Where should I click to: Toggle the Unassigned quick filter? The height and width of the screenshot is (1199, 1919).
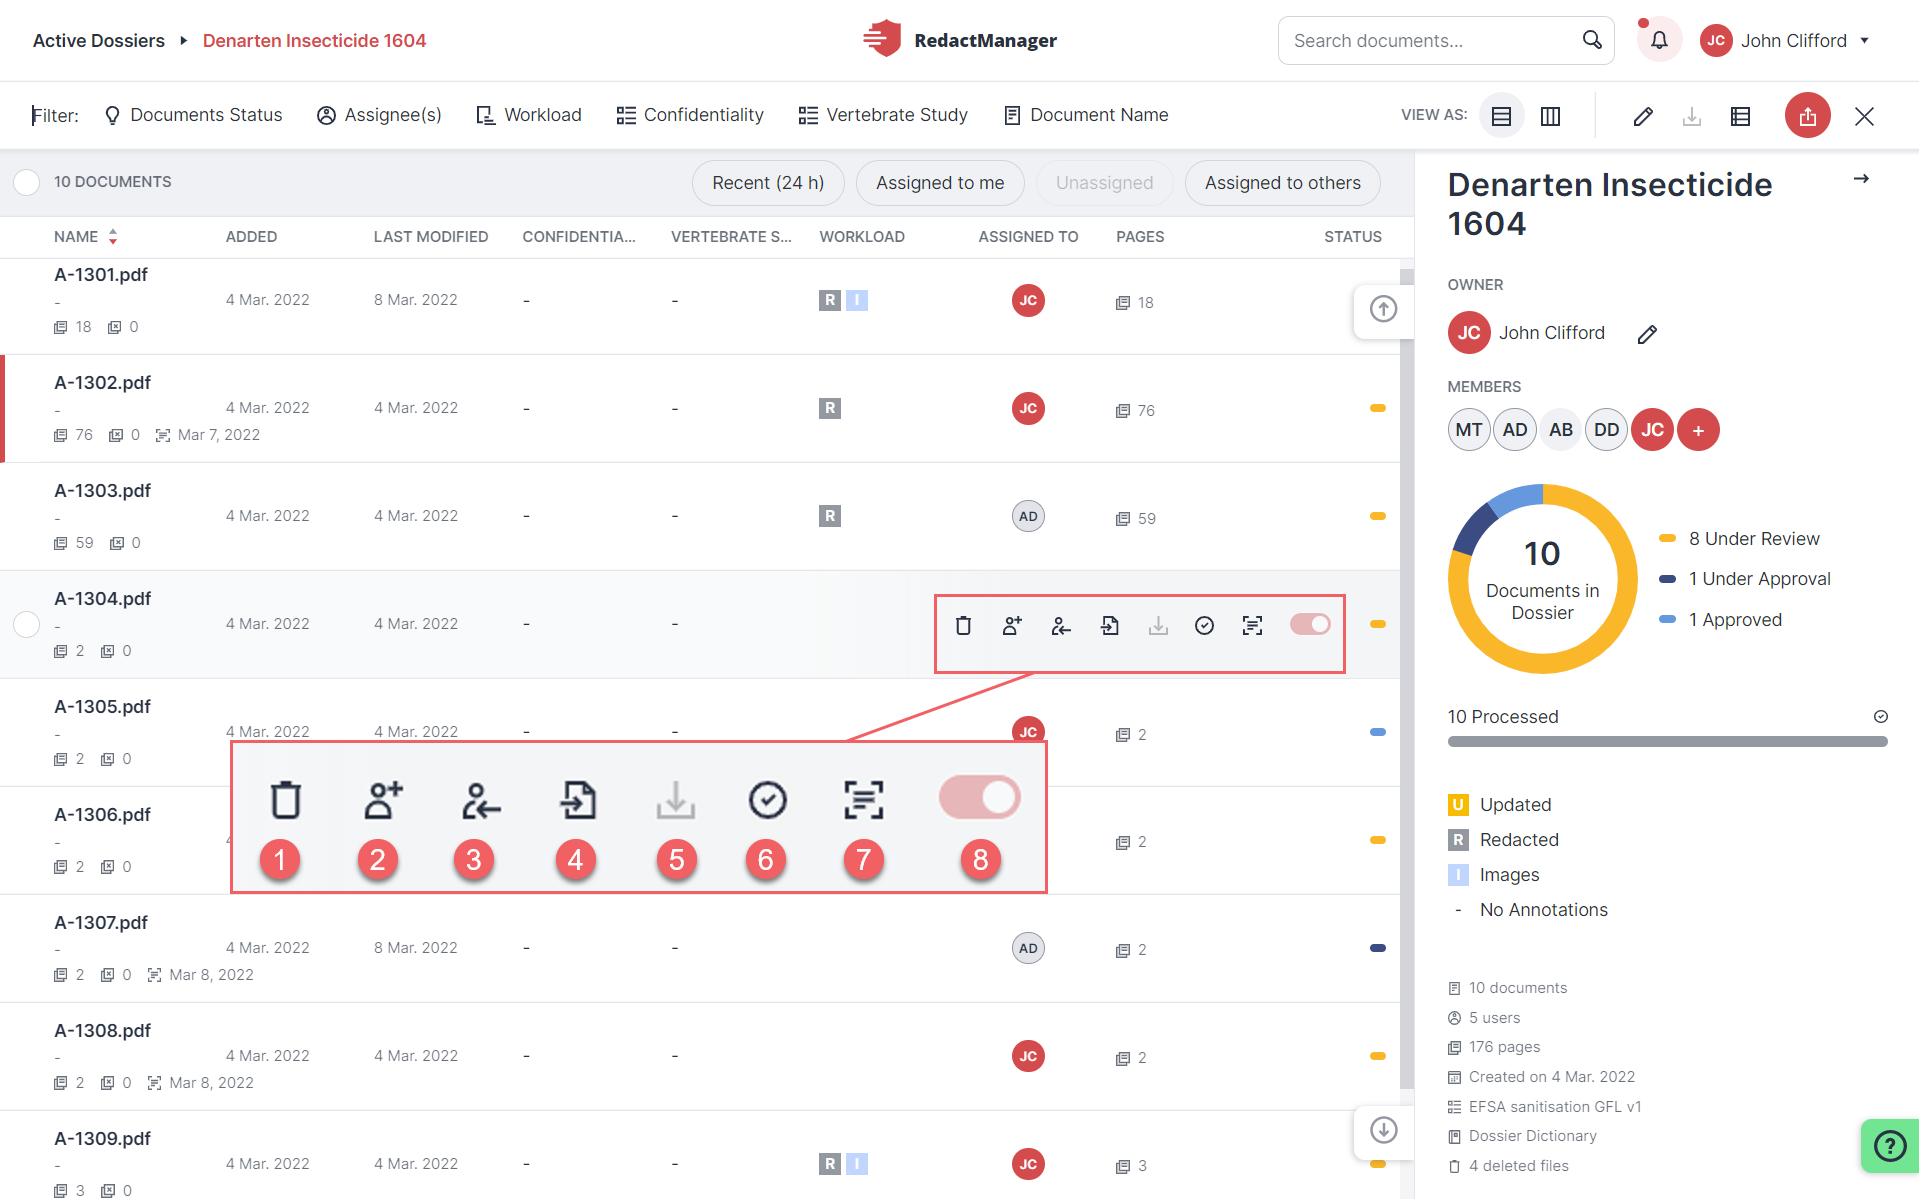1104,183
